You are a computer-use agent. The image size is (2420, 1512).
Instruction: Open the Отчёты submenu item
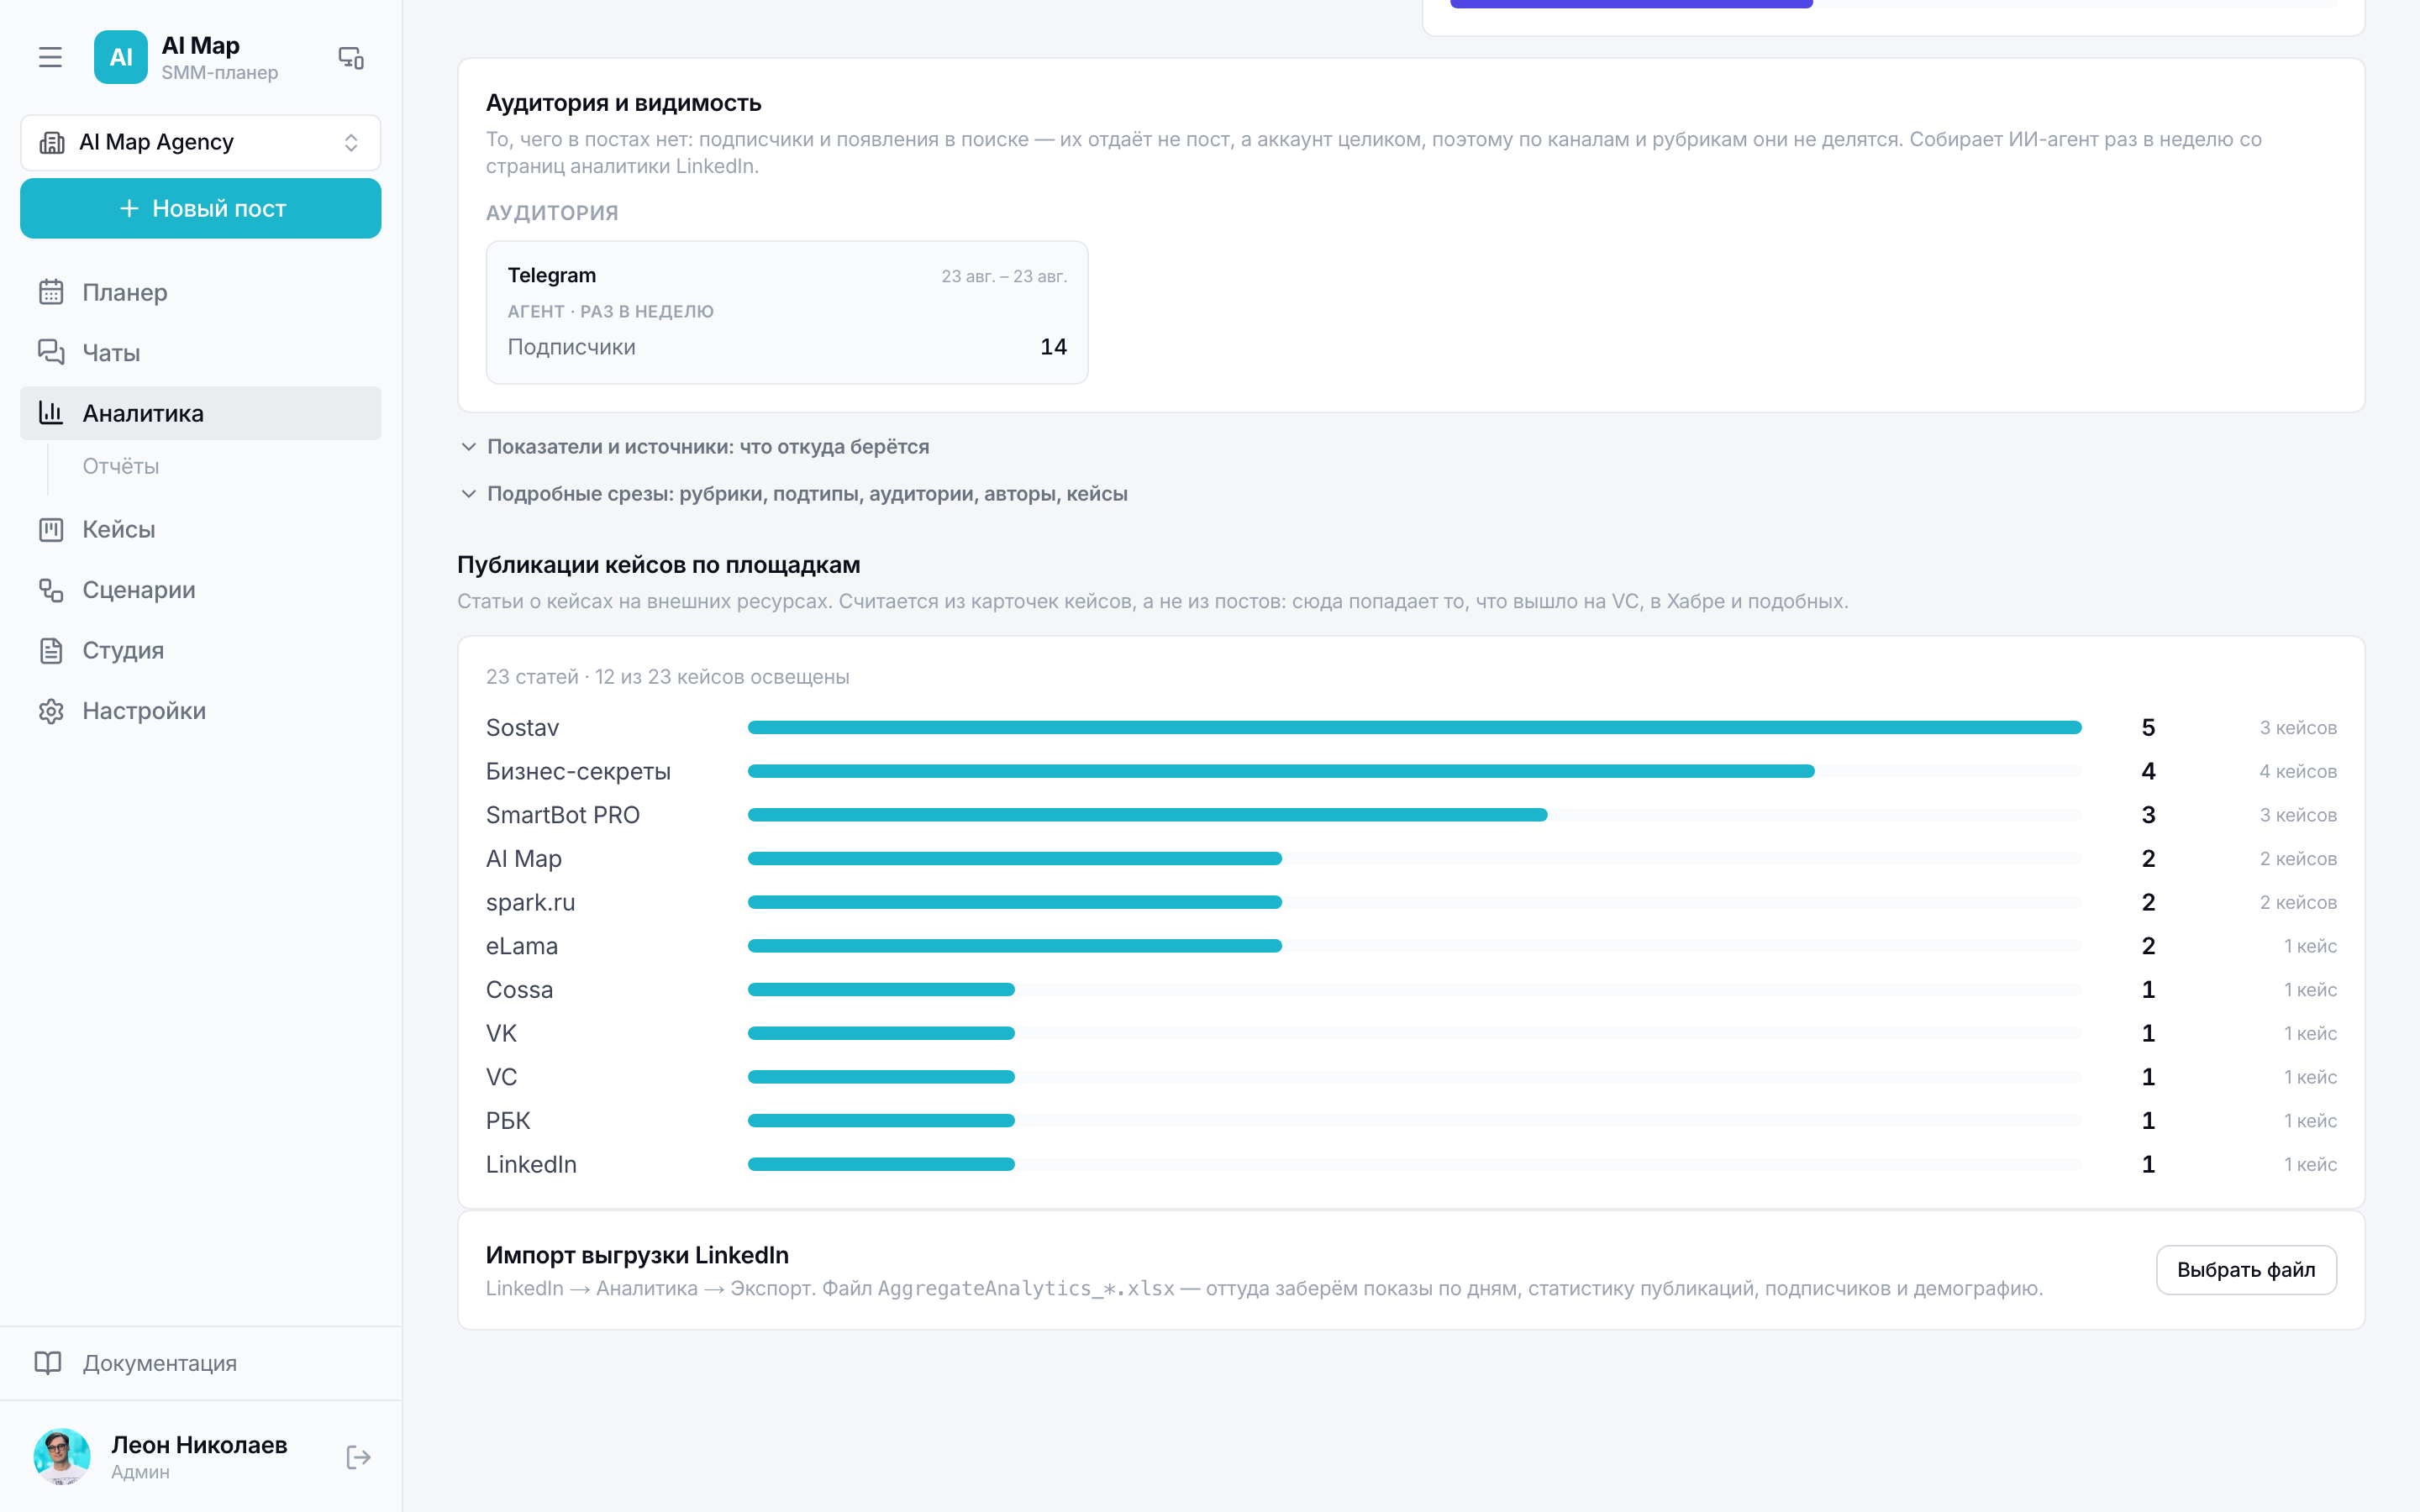point(121,466)
